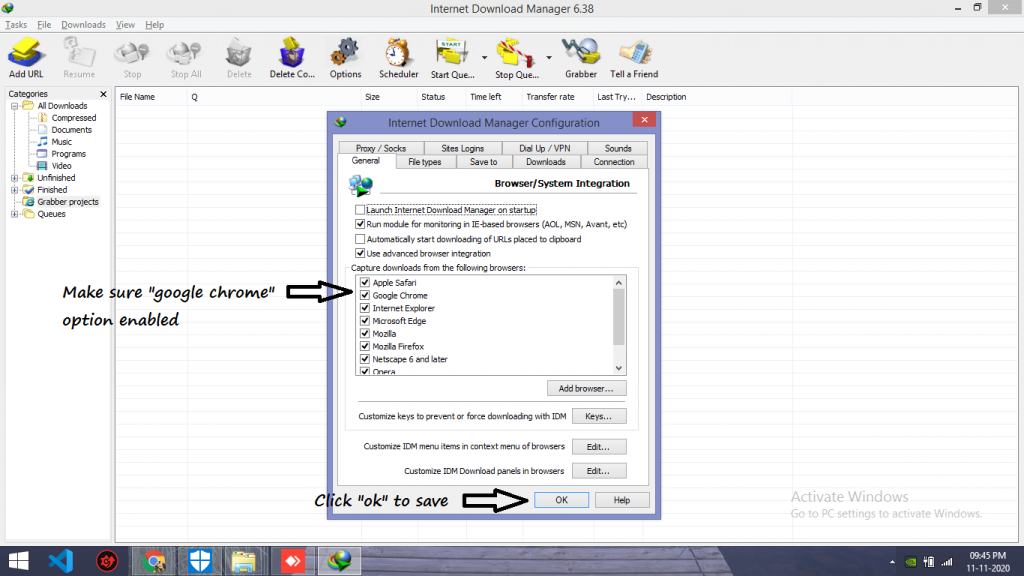The image size is (1024, 576).
Task: Click the Add URL toolbar icon
Action: (x=26, y=57)
